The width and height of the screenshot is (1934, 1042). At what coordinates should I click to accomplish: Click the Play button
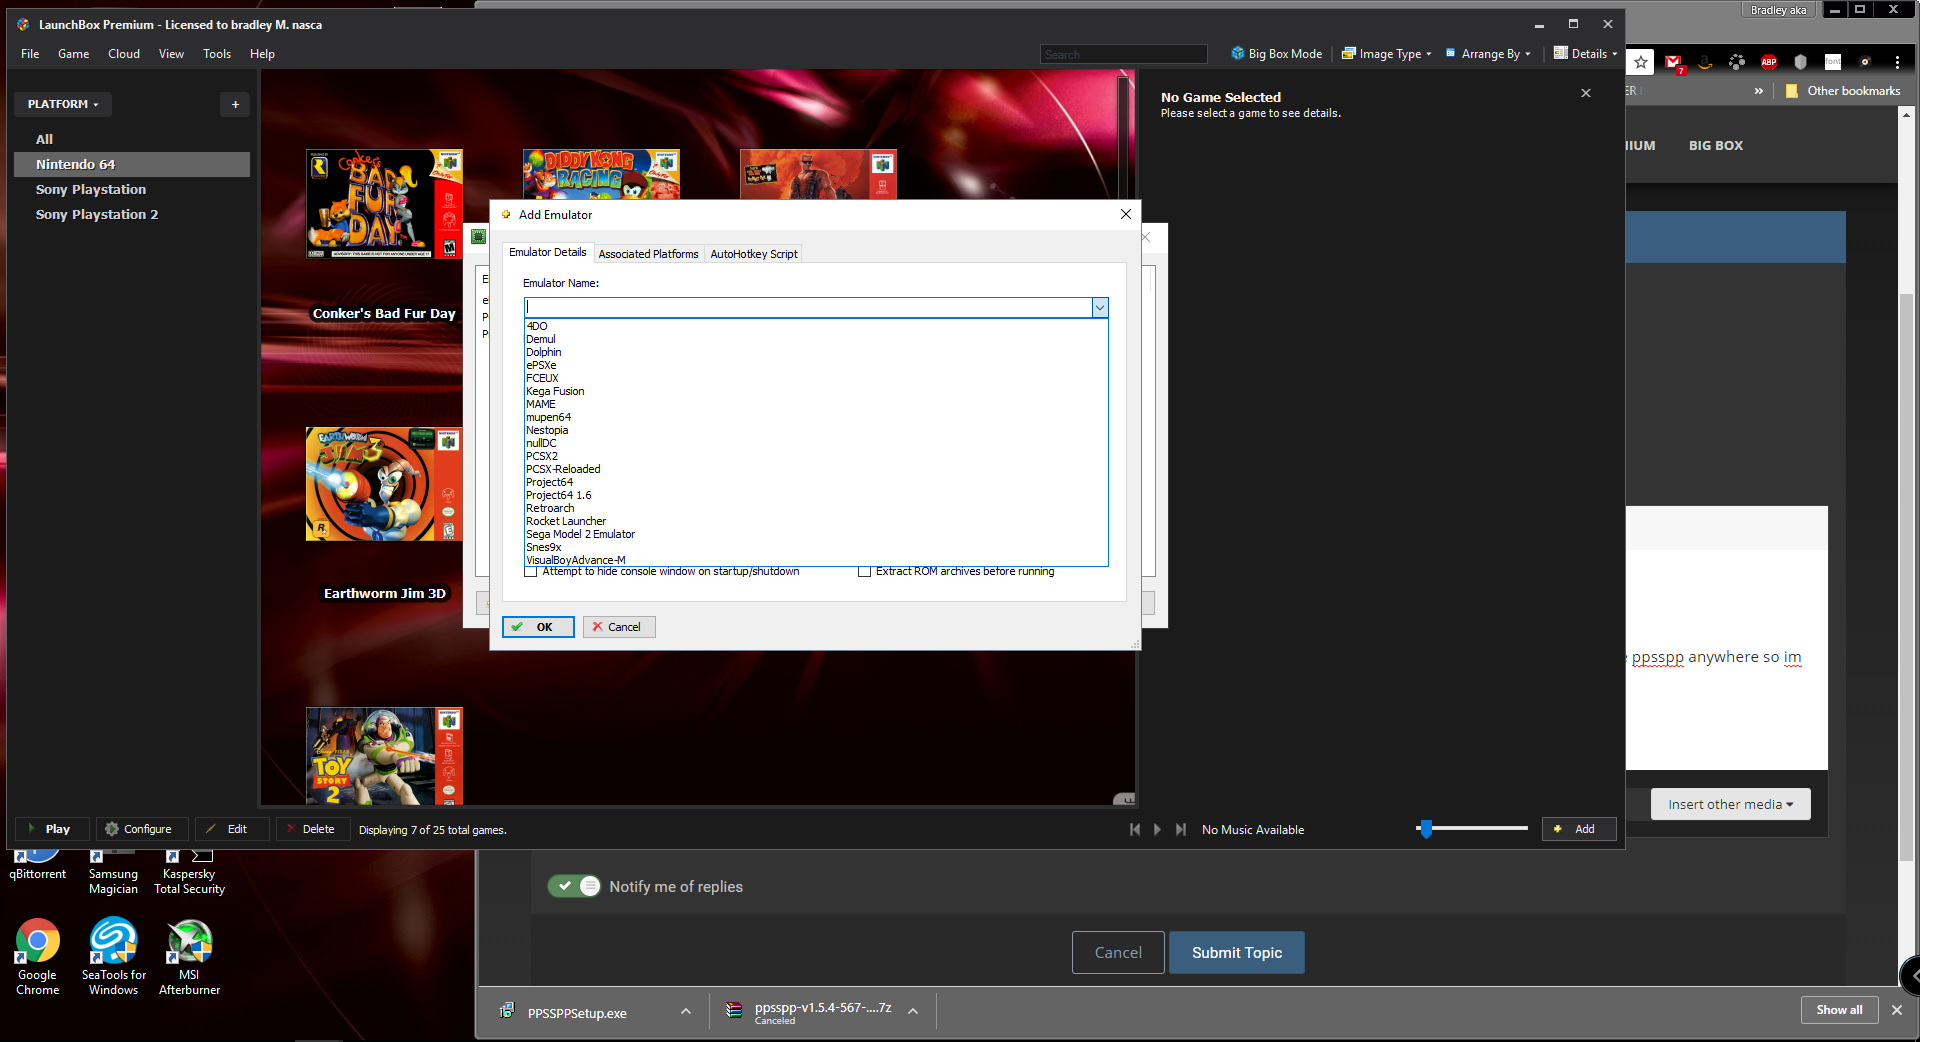(x=52, y=829)
